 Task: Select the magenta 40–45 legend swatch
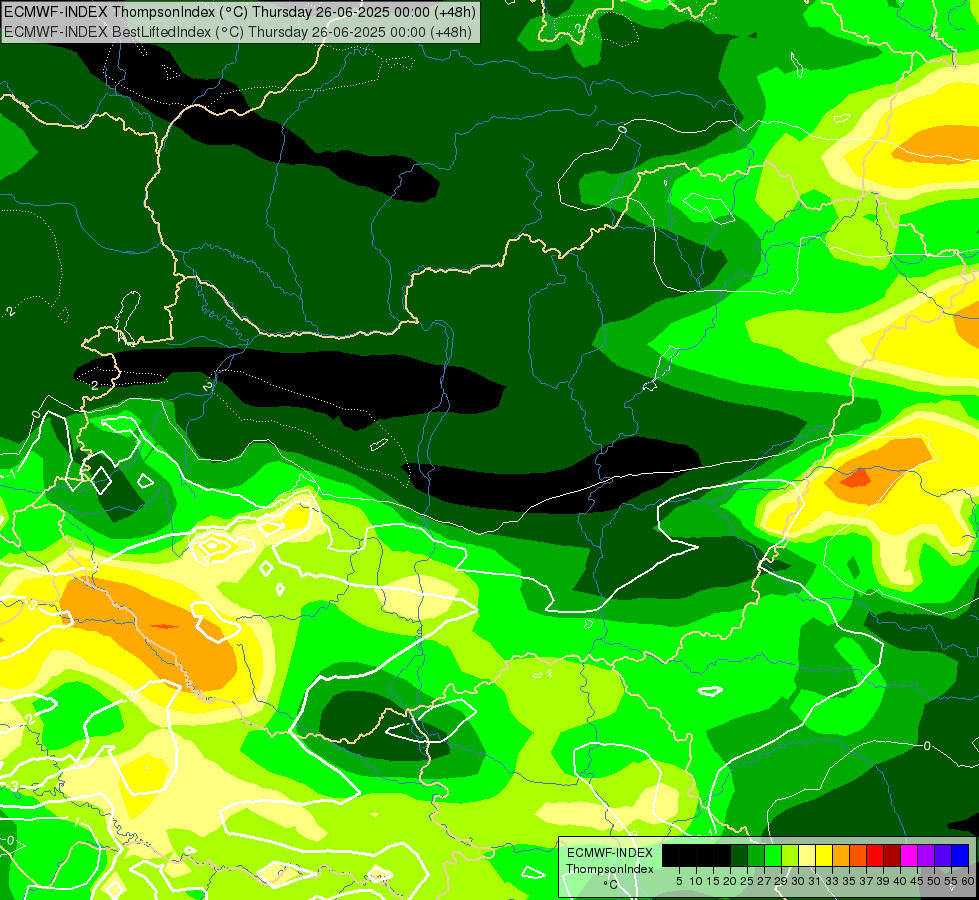pyautogui.click(x=909, y=856)
